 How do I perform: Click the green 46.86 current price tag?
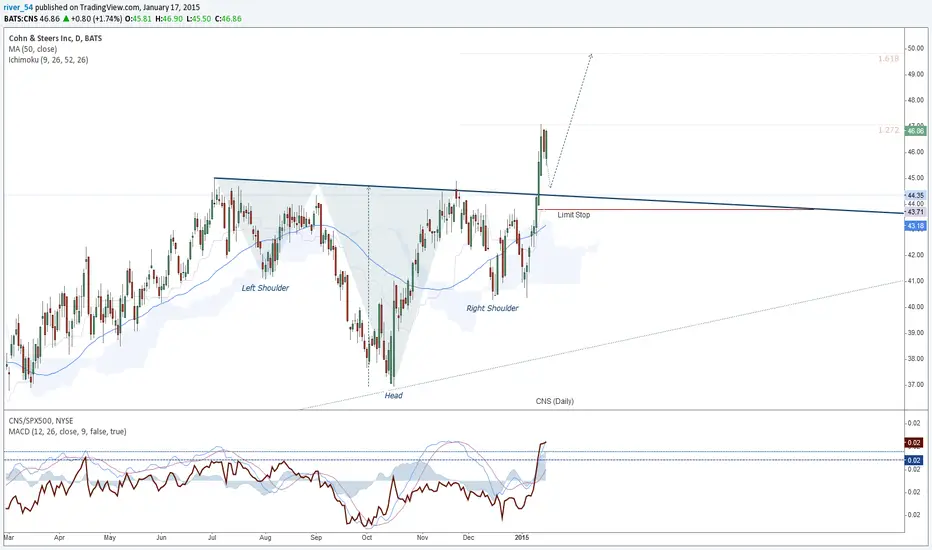915,130
